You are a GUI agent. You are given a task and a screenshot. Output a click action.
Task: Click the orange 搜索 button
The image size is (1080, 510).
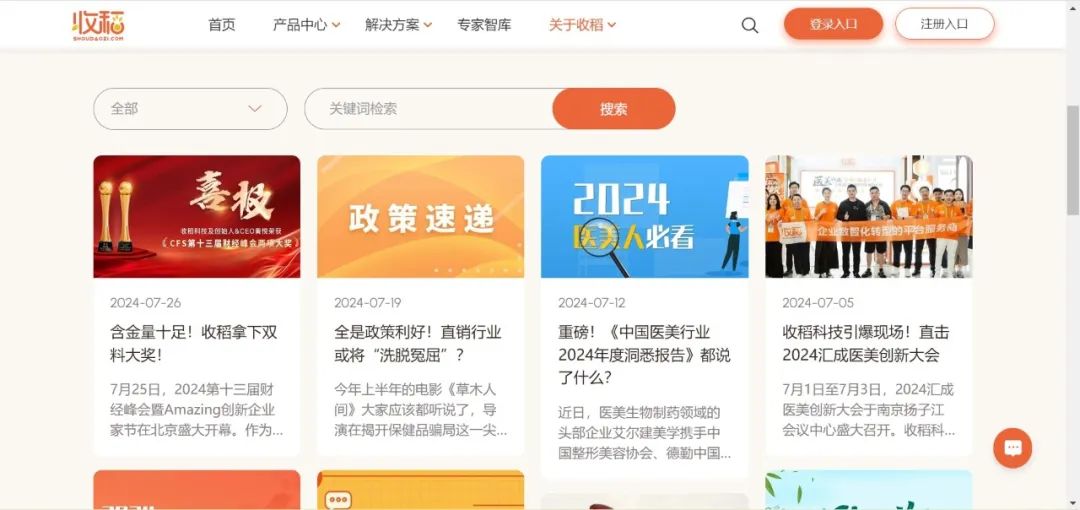pyautogui.click(x=614, y=109)
